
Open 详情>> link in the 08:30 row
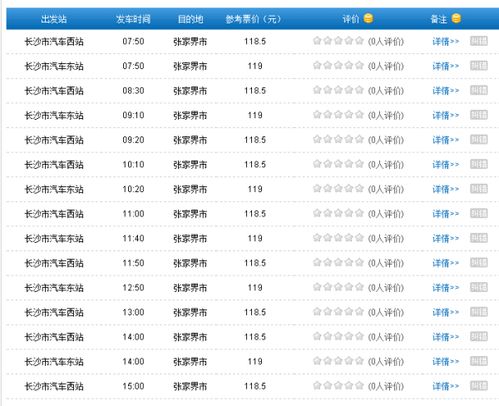coord(446,91)
